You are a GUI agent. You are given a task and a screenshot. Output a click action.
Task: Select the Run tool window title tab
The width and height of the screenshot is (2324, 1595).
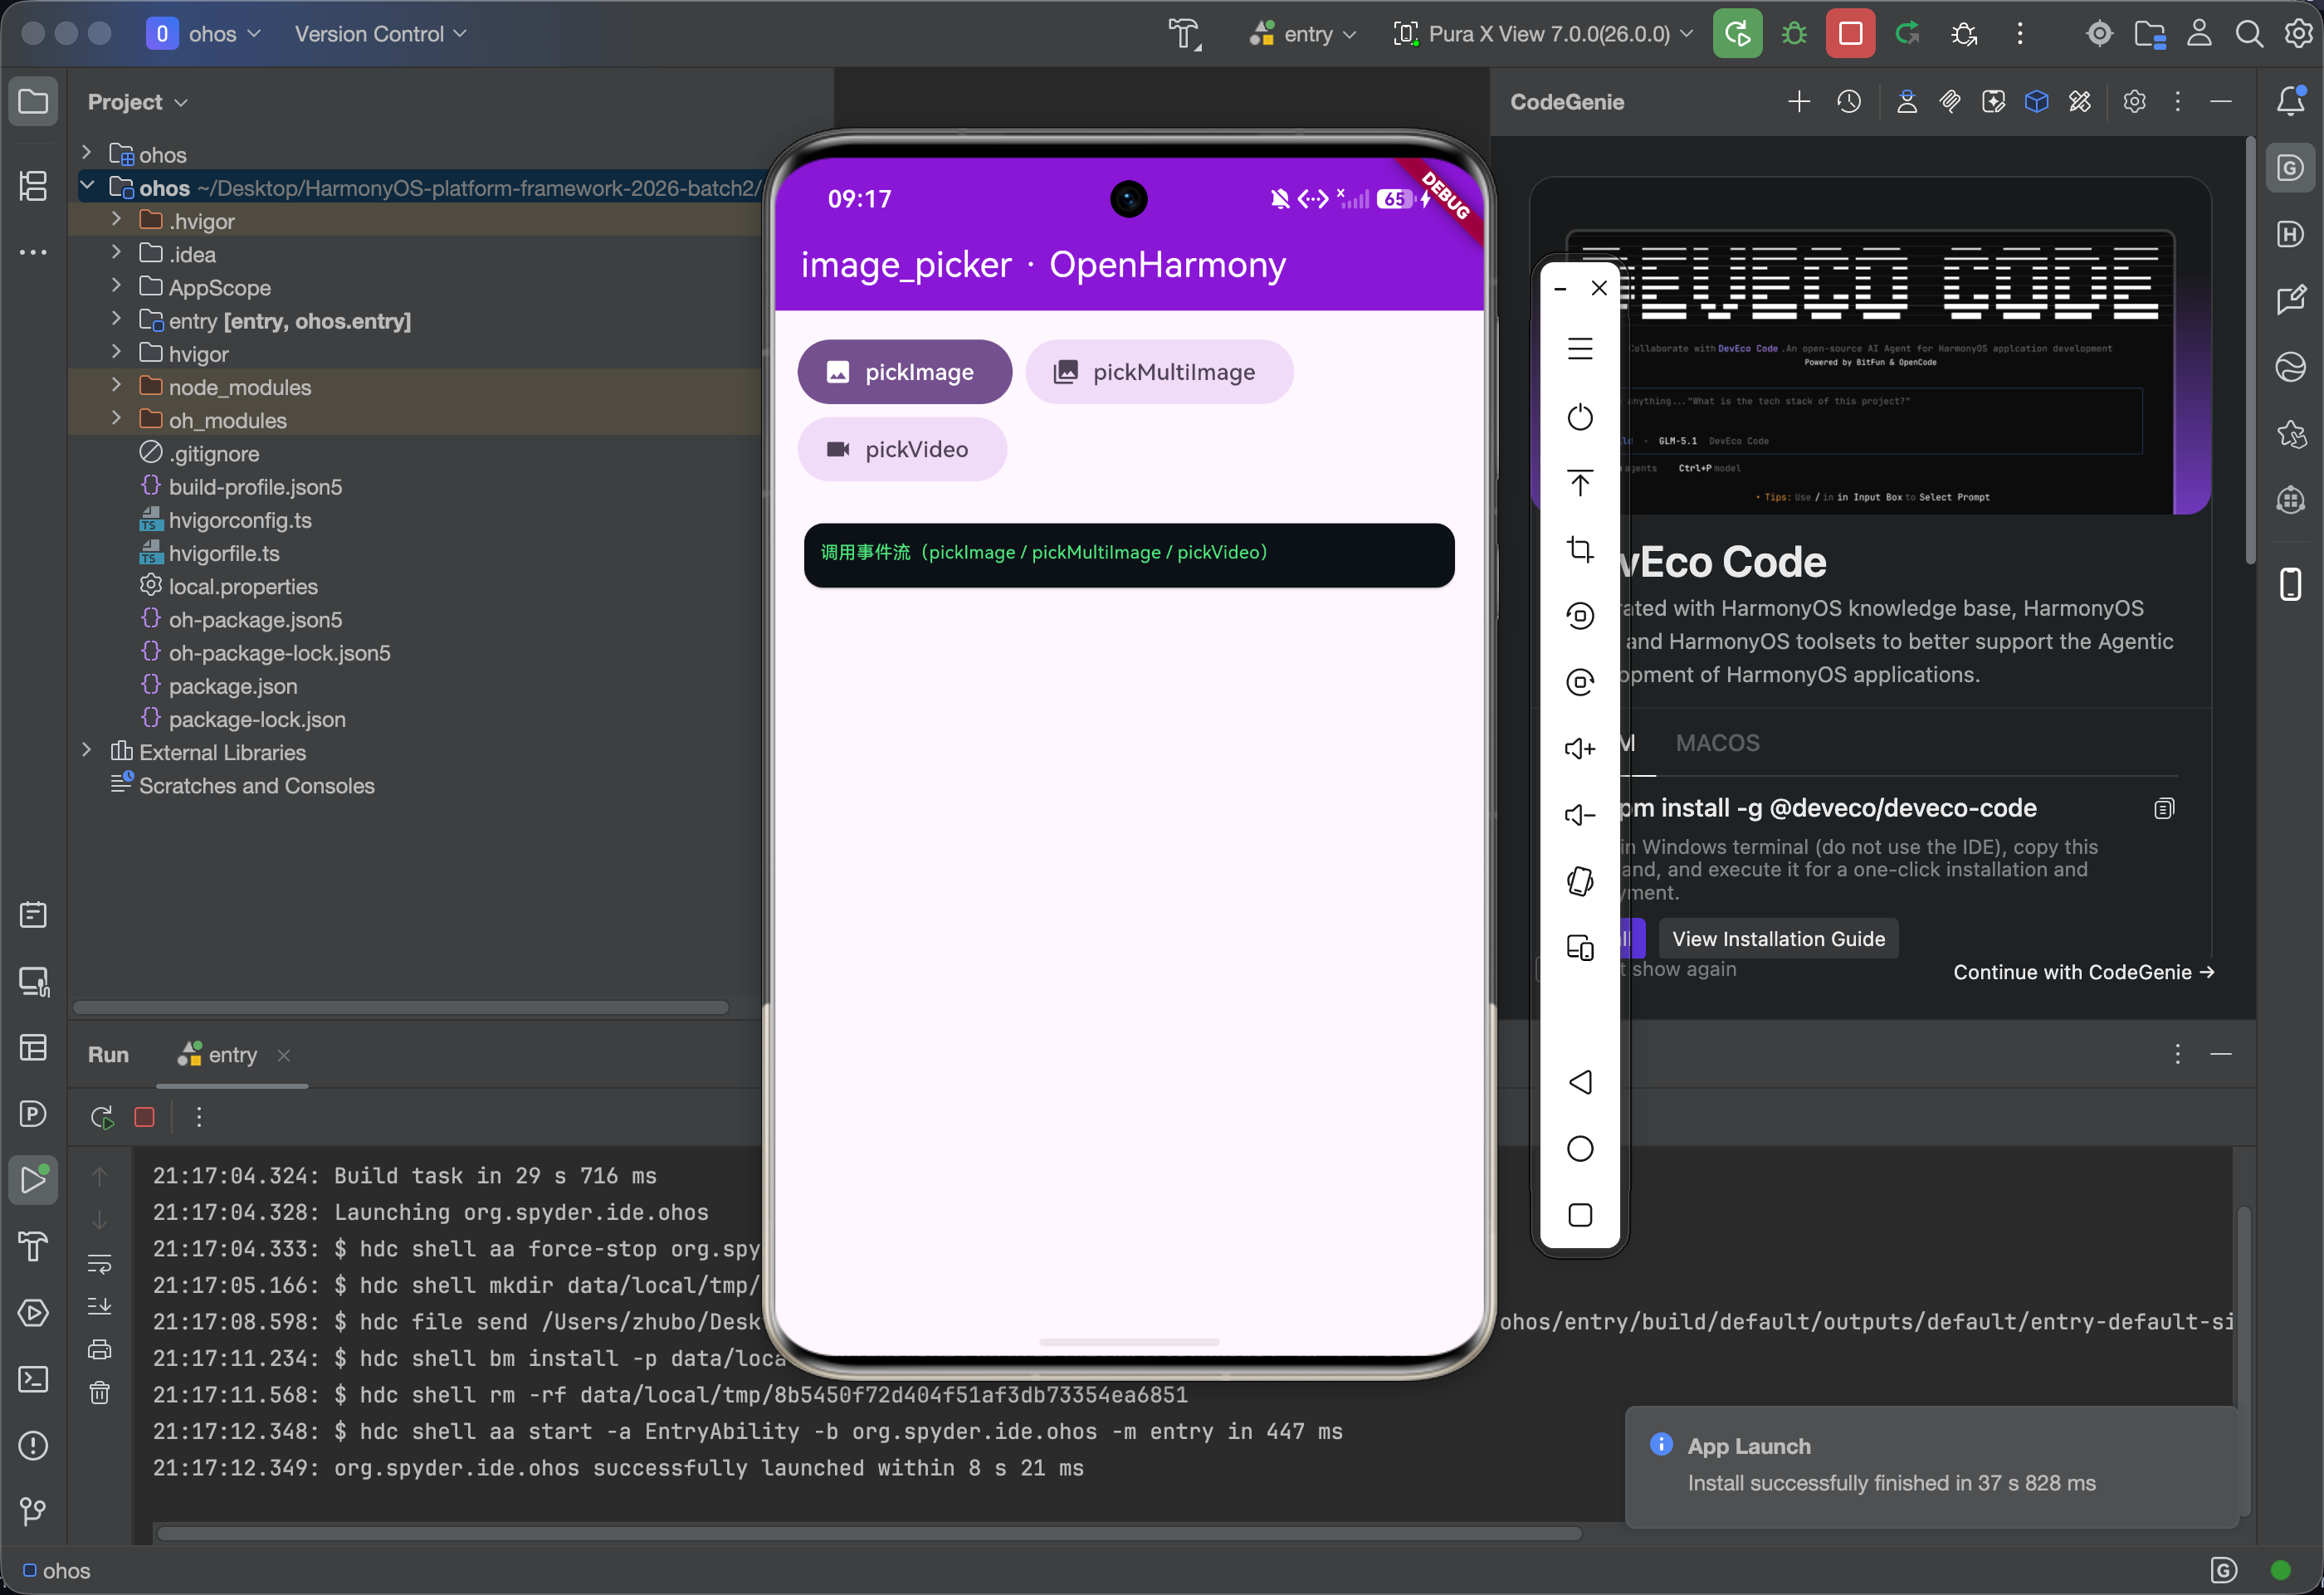[108, 1055]
